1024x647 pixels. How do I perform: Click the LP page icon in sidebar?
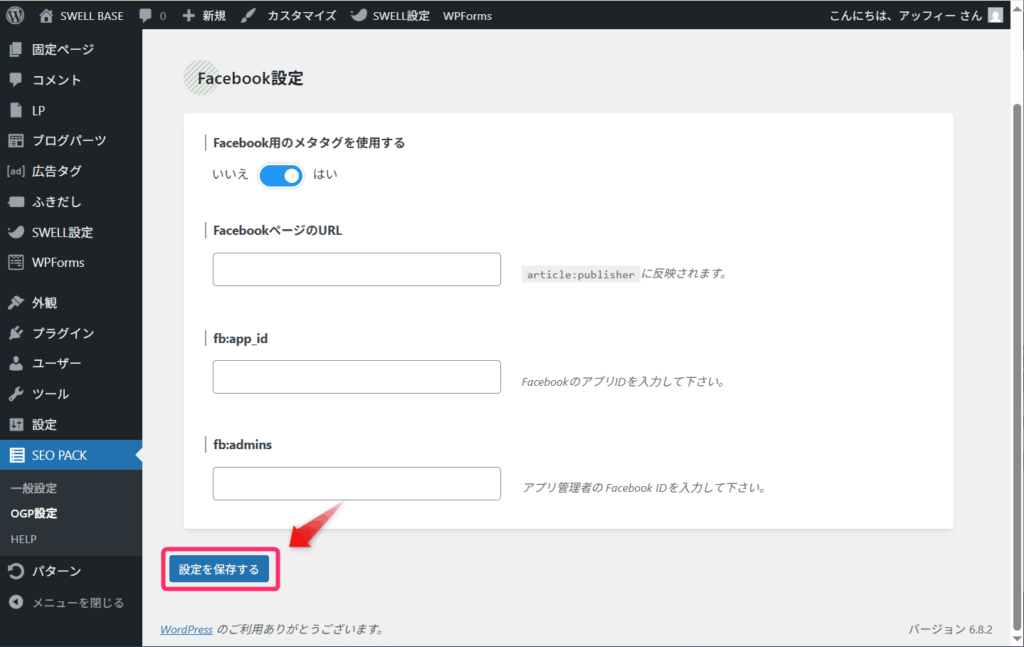pyautogui.click(x=16, y=110)
